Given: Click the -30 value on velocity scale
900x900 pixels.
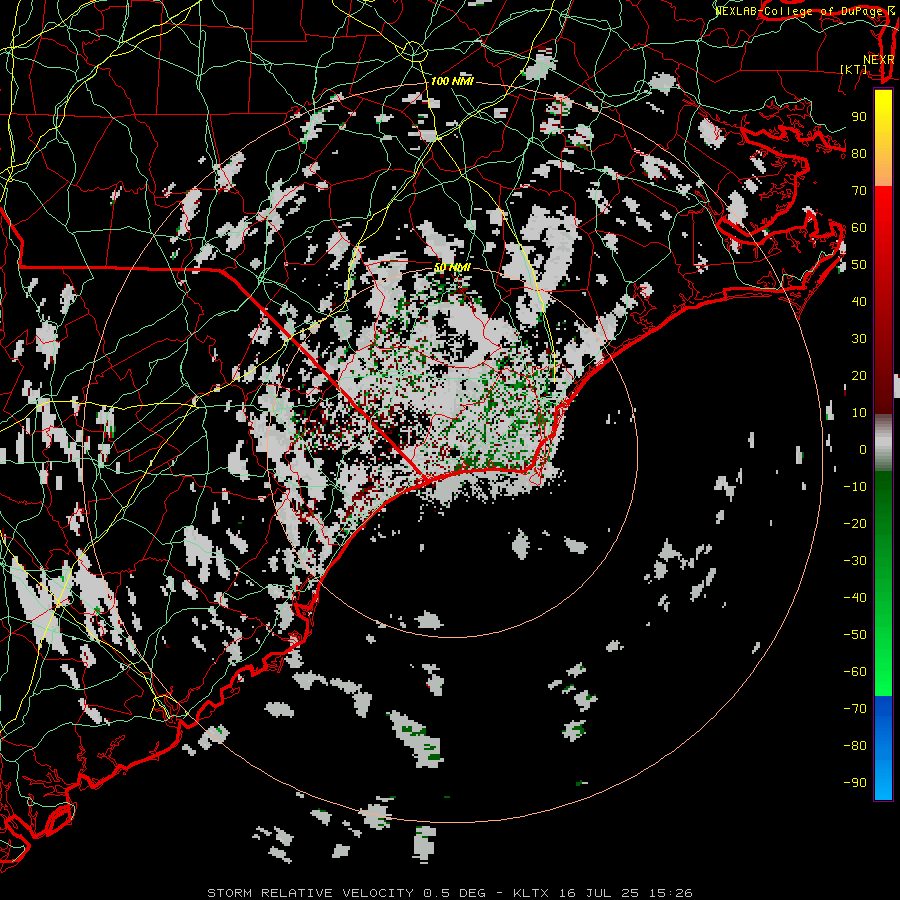Looking at the screenshot, I should [855, 561].
